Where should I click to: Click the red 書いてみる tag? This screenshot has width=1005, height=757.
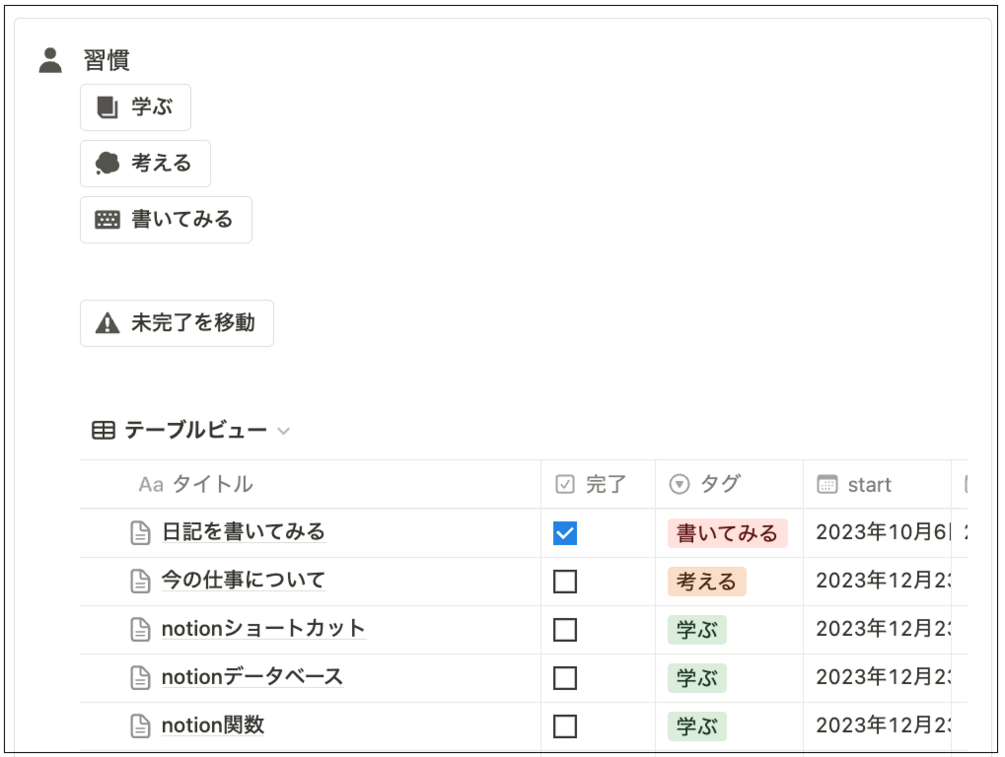[727, 533]
